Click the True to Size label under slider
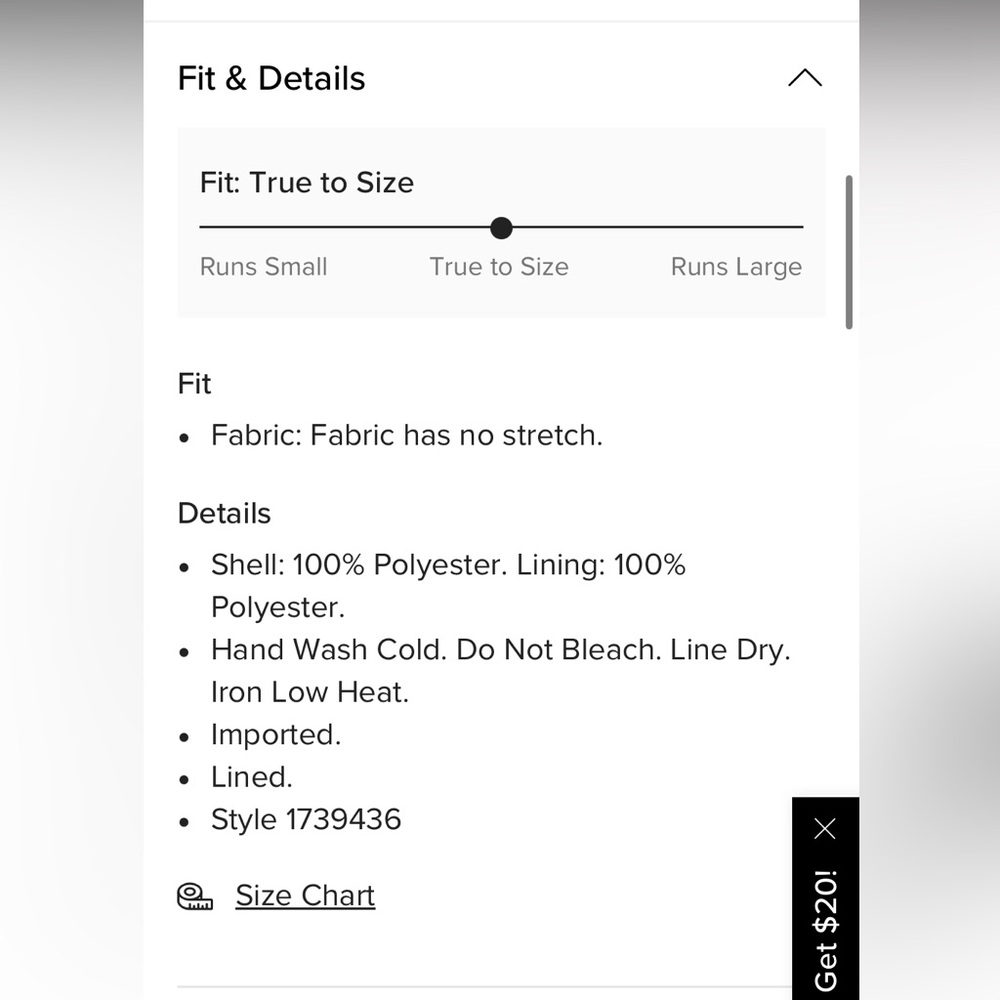 (499, 267)
